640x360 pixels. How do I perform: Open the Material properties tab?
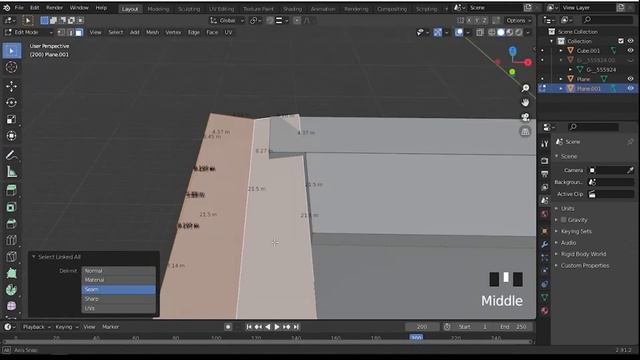[544, 311]
